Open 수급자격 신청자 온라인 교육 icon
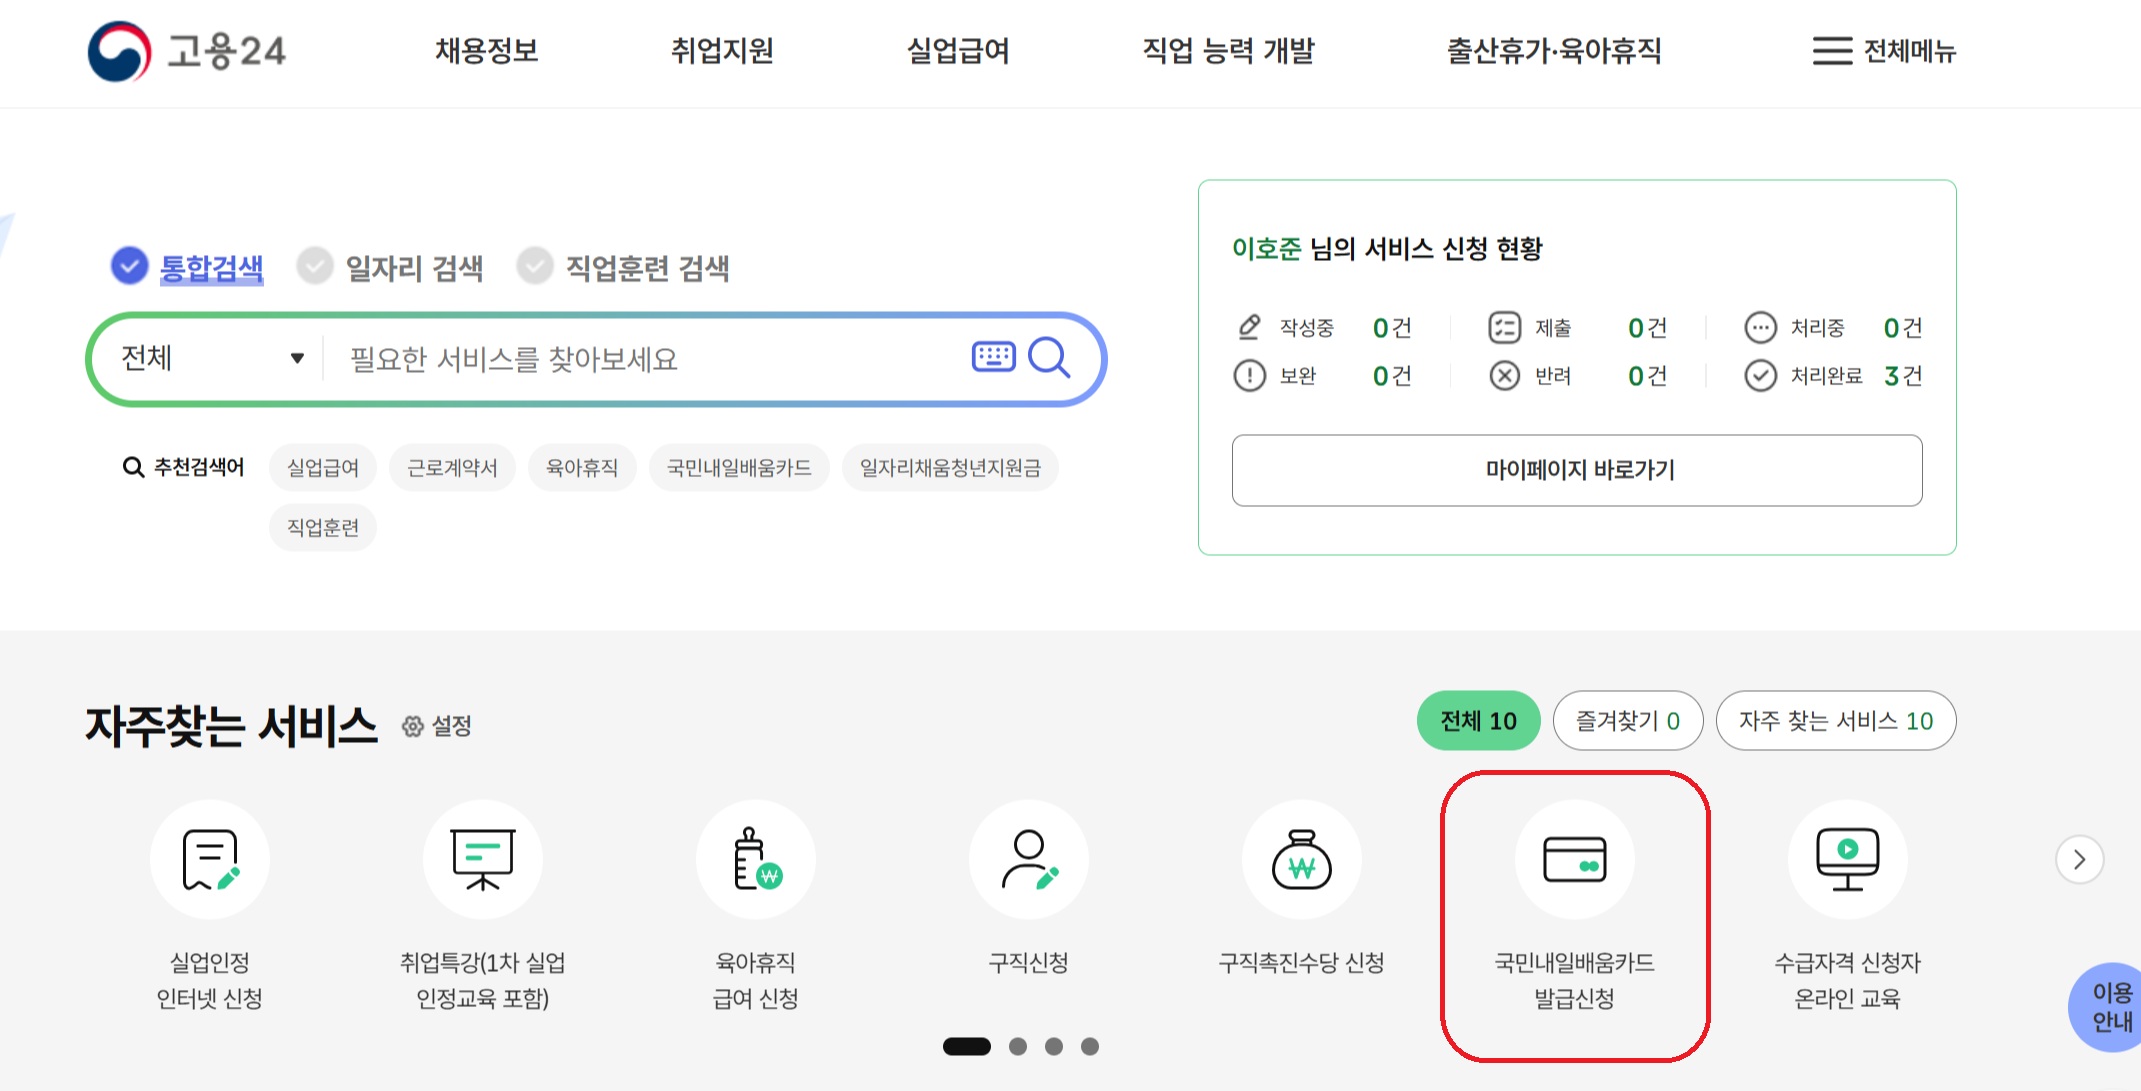Viewport: 2141px width, 1091px height. coord(1847,859)
